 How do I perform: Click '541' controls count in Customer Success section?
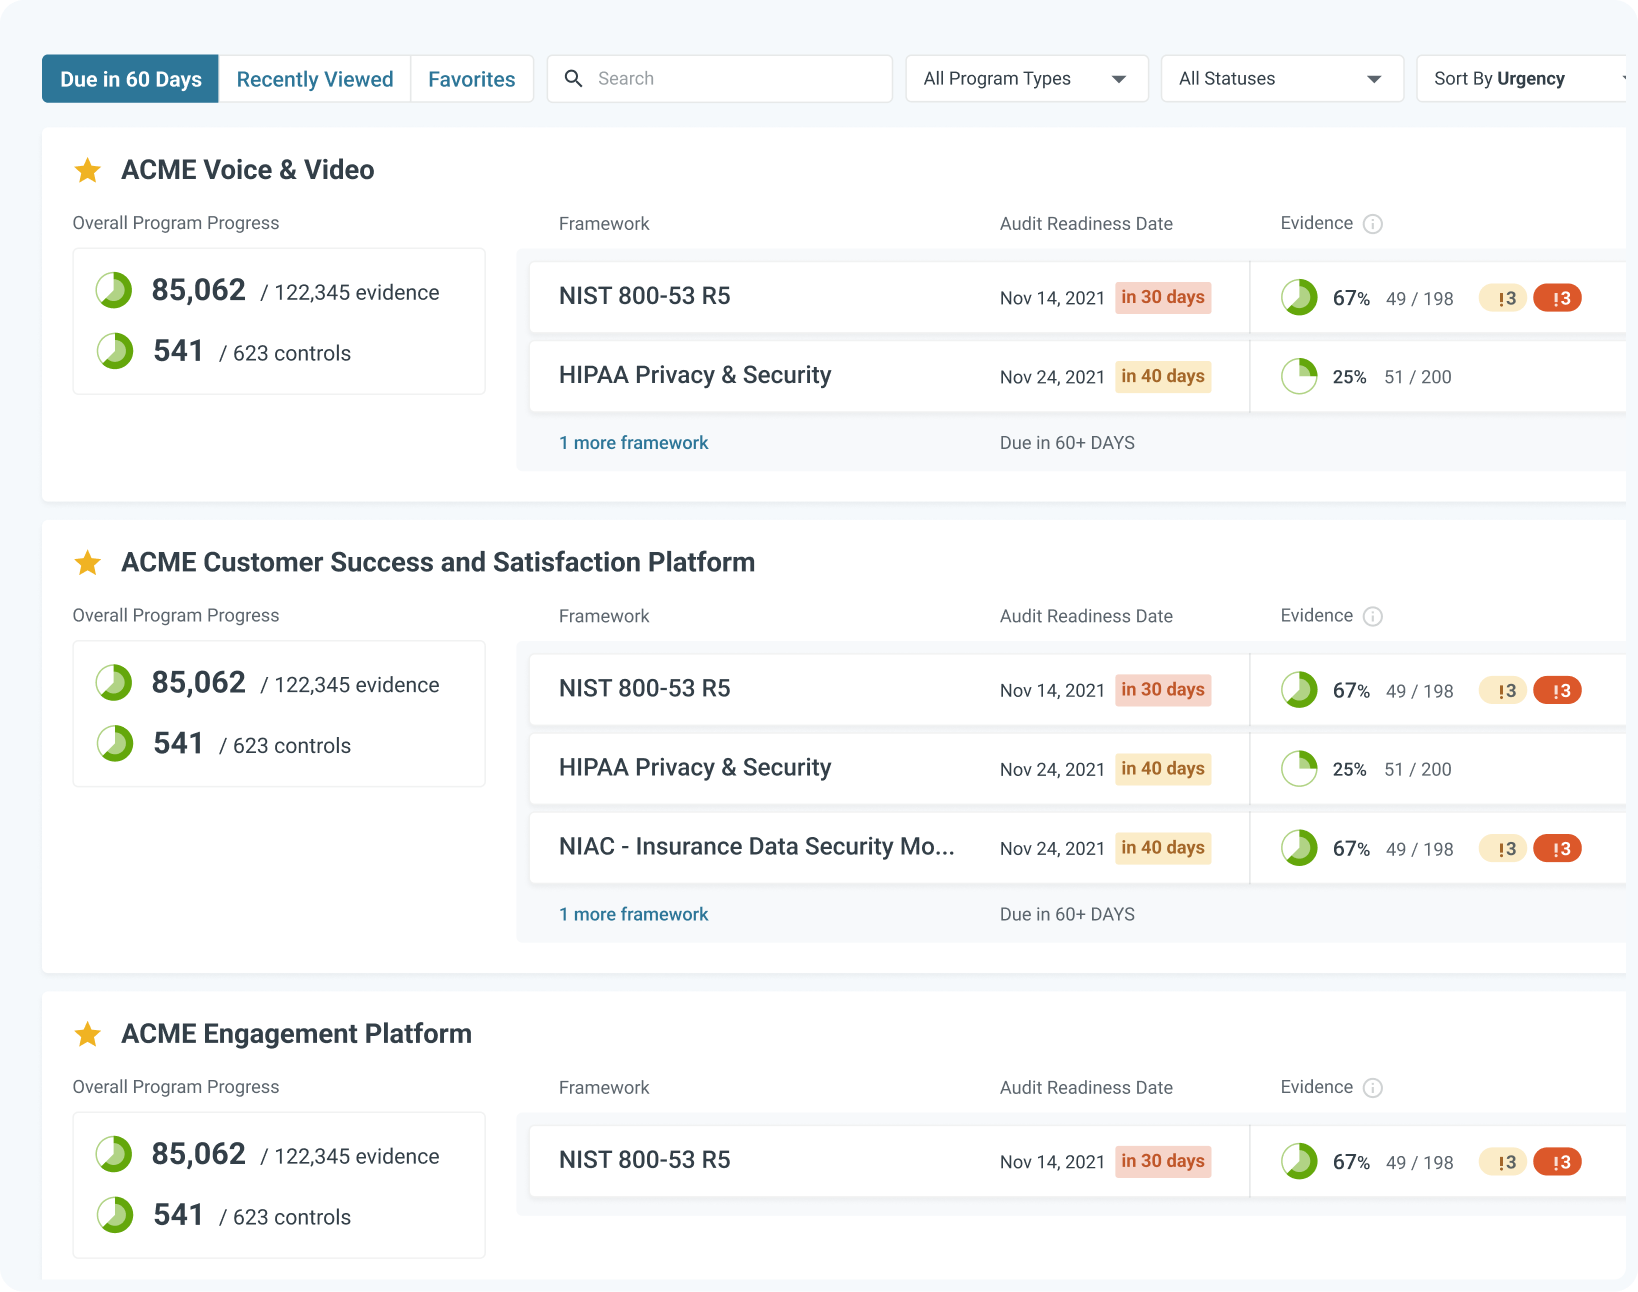[178, 744]
